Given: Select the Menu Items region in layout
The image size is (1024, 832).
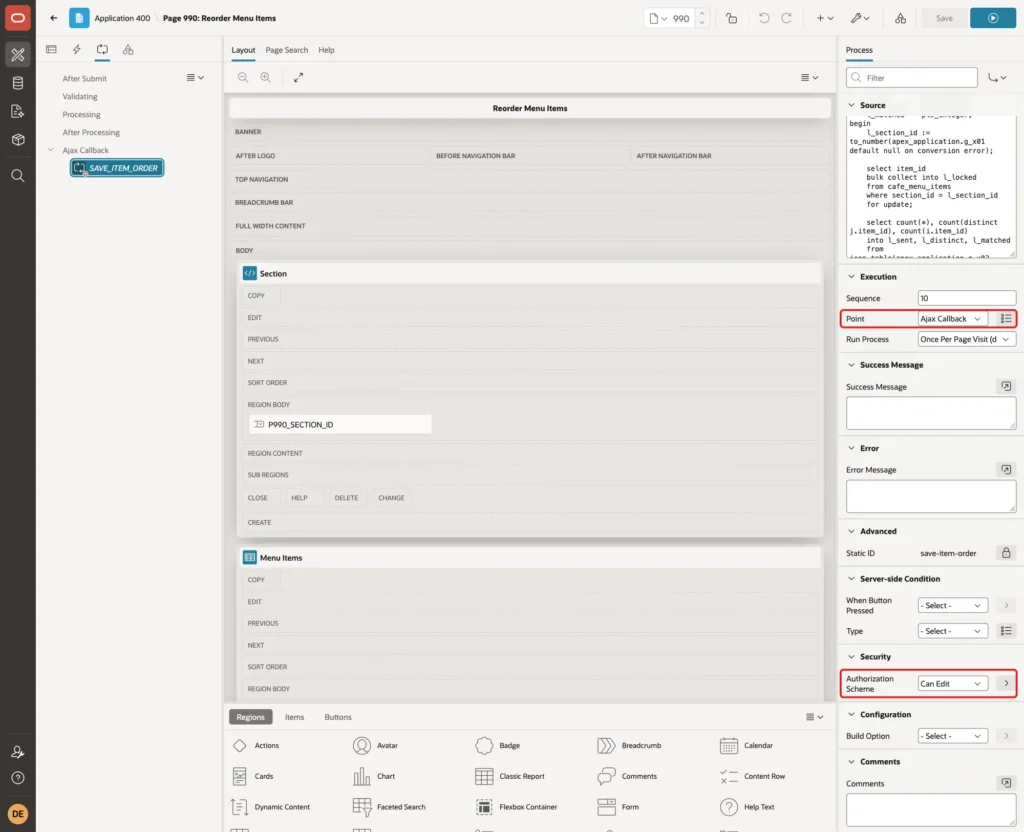Looking at the screenshot, I should coord(529,558).
